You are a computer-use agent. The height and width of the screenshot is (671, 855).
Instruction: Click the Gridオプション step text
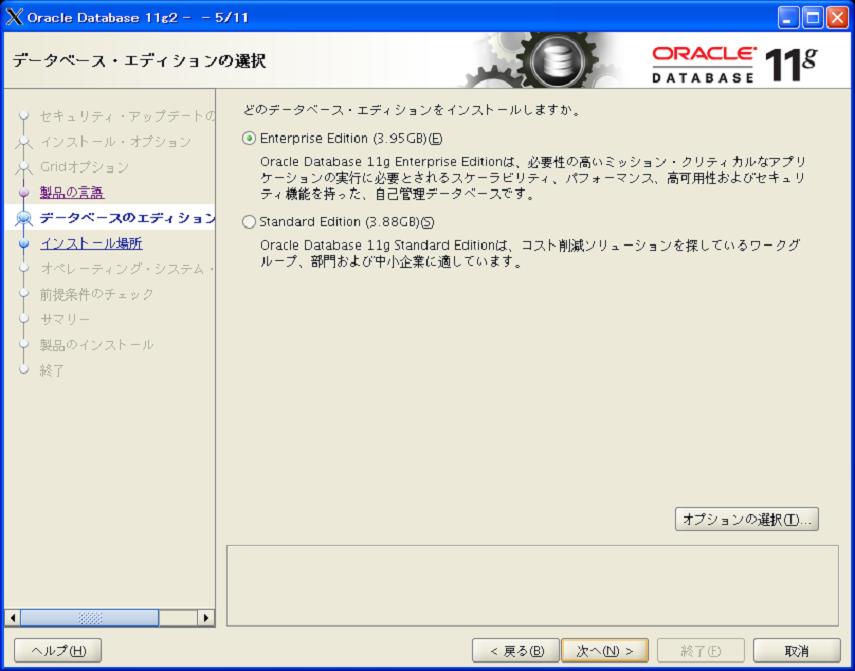point(84,167)
